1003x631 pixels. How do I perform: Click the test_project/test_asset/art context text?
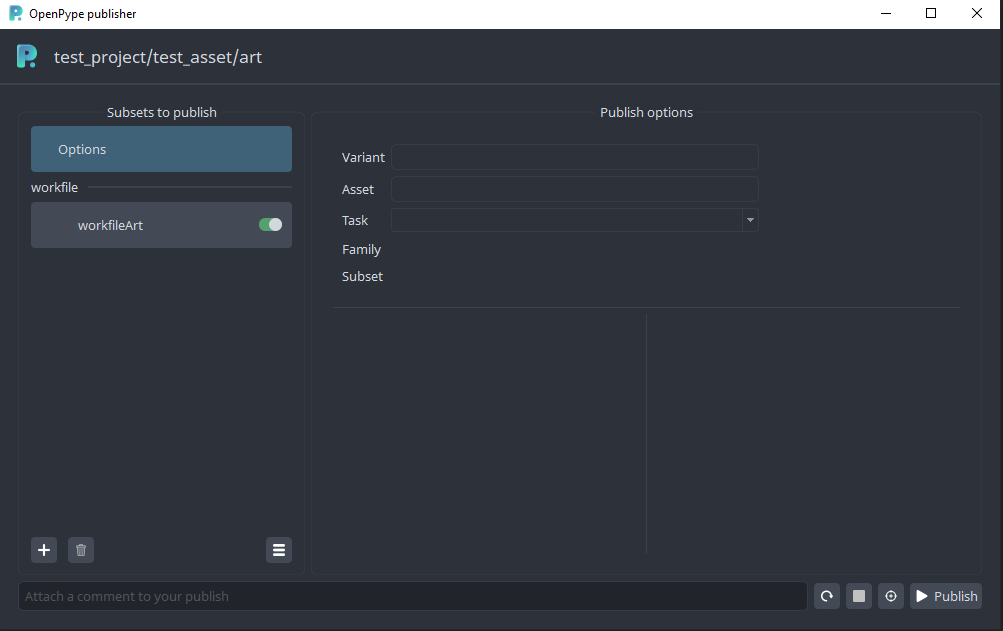tap(158, 57)
